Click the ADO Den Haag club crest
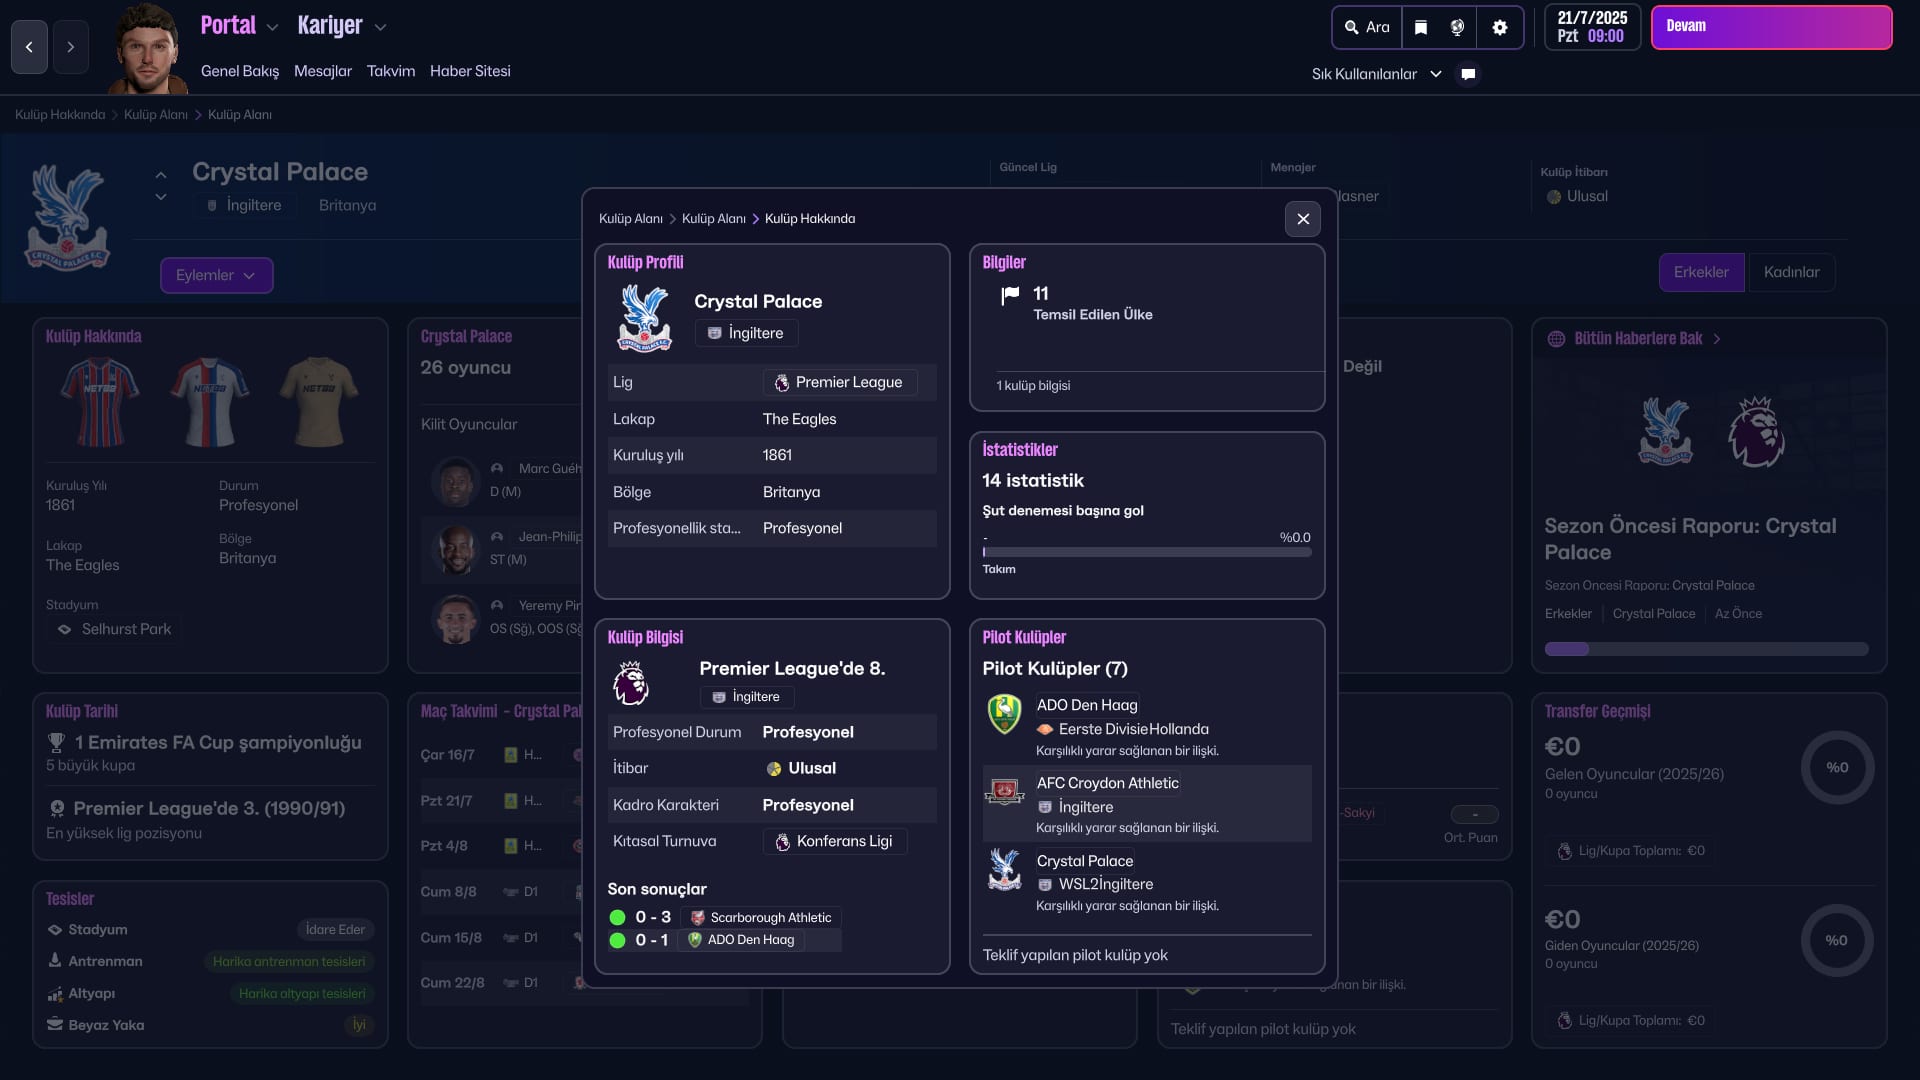The height and width of the screenshot is (1080, 1920). [1004, 714]
